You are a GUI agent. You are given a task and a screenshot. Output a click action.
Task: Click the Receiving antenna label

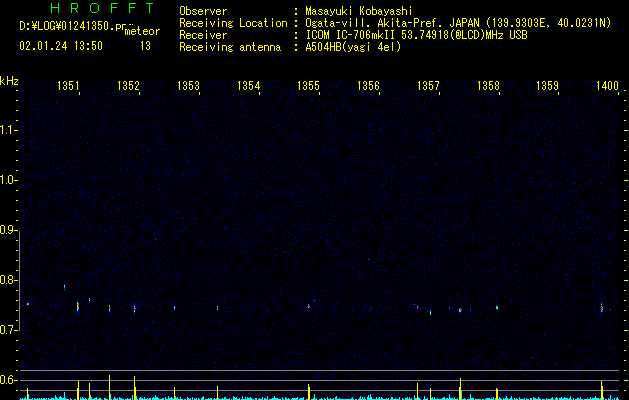[230, 47]
